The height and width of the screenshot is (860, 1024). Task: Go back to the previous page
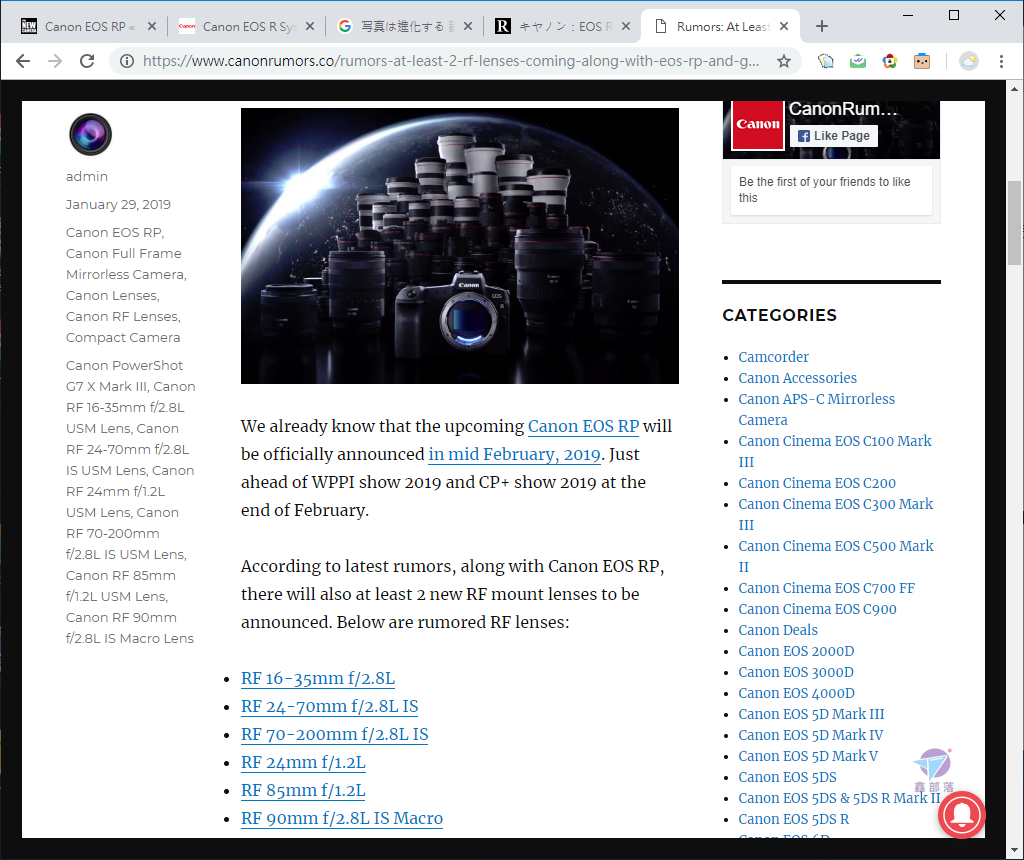(23, 61)
